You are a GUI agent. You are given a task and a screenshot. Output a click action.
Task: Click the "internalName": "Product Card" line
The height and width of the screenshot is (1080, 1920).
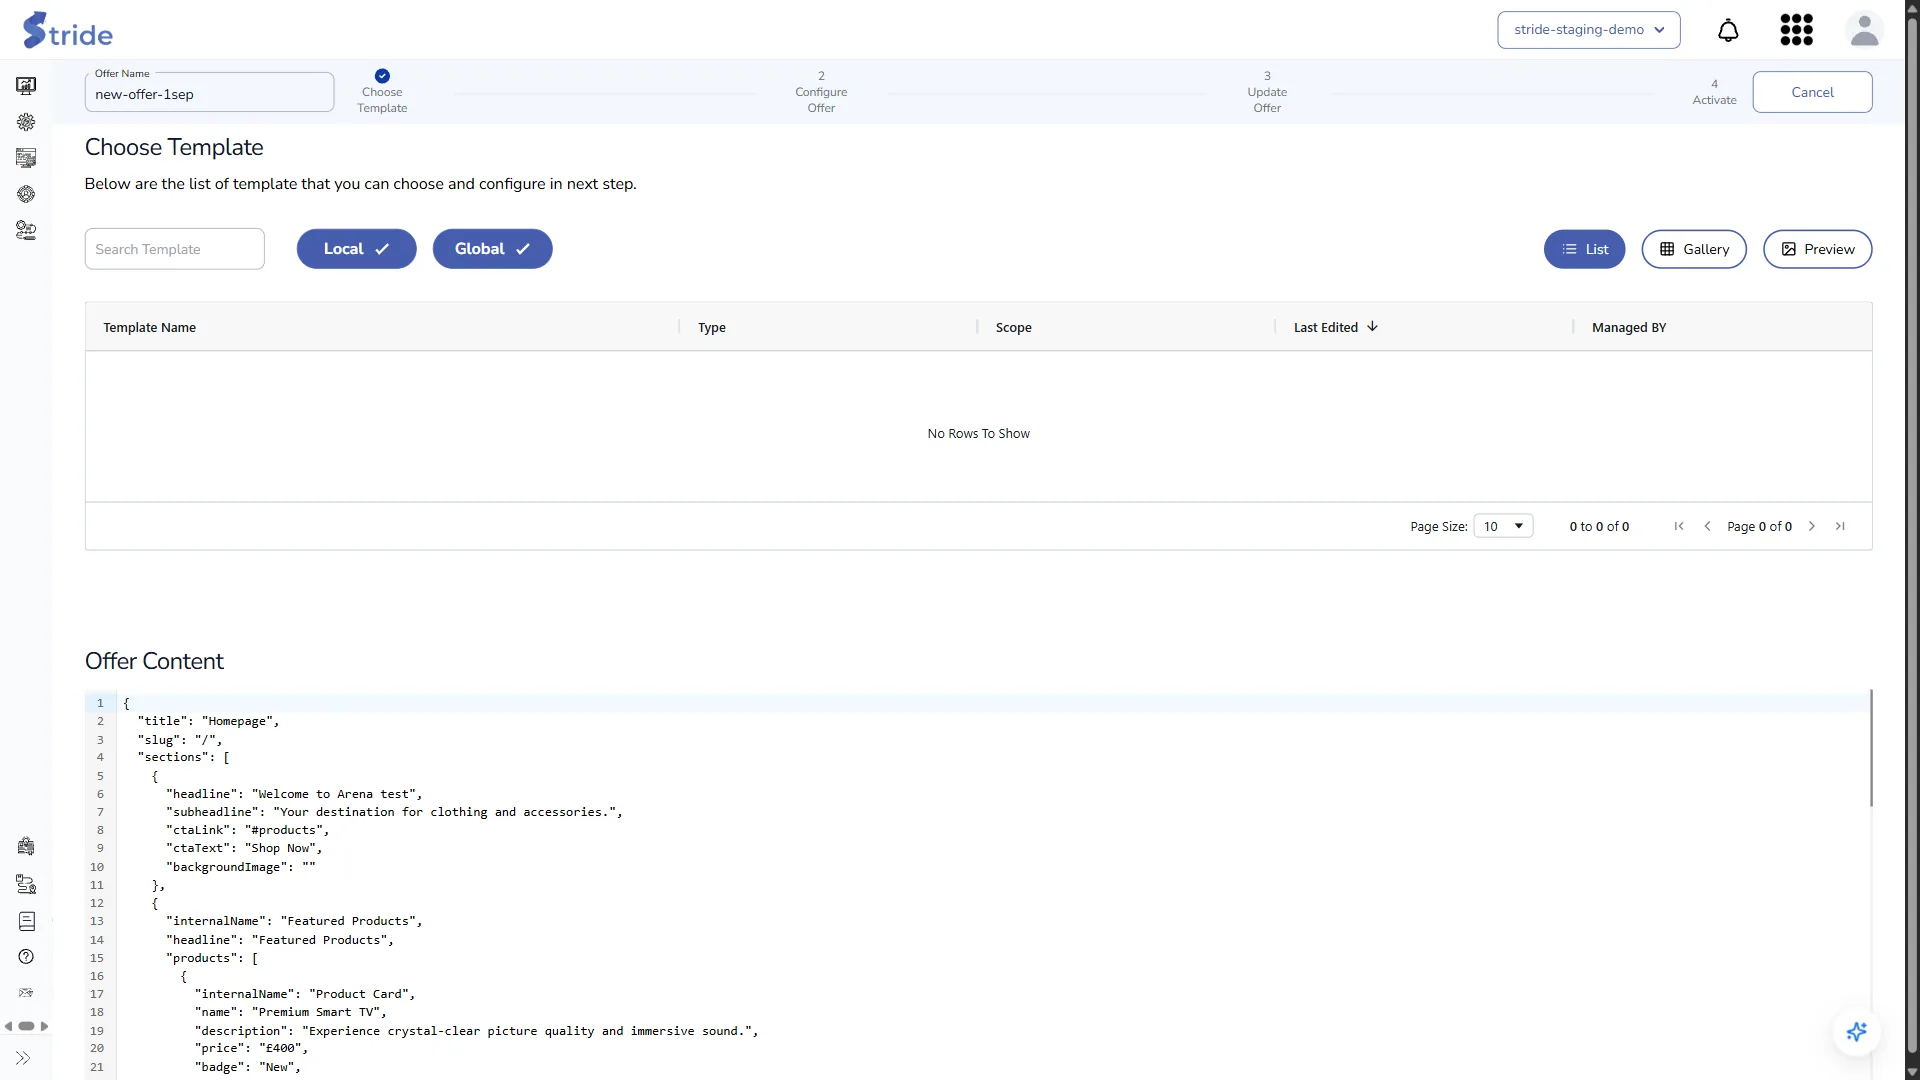click(304, 994)
